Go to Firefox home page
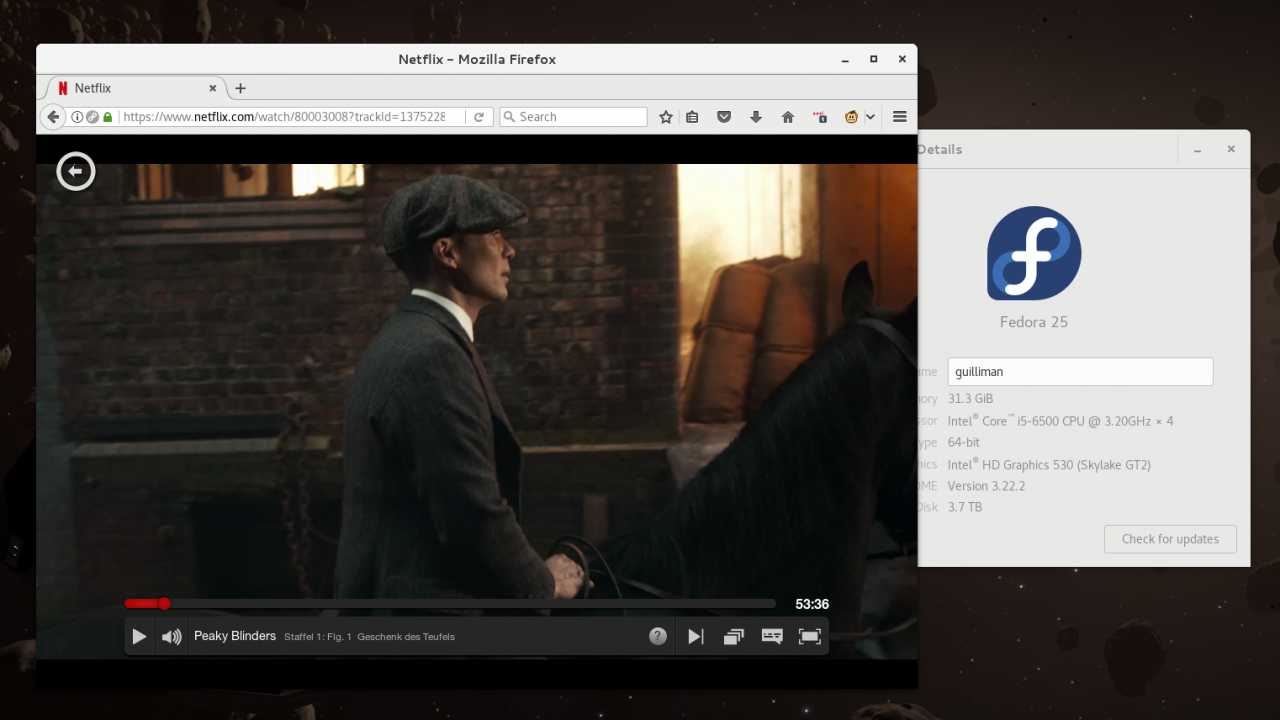1280x720 pixels. pyautogui.click(x=788, y=117)
